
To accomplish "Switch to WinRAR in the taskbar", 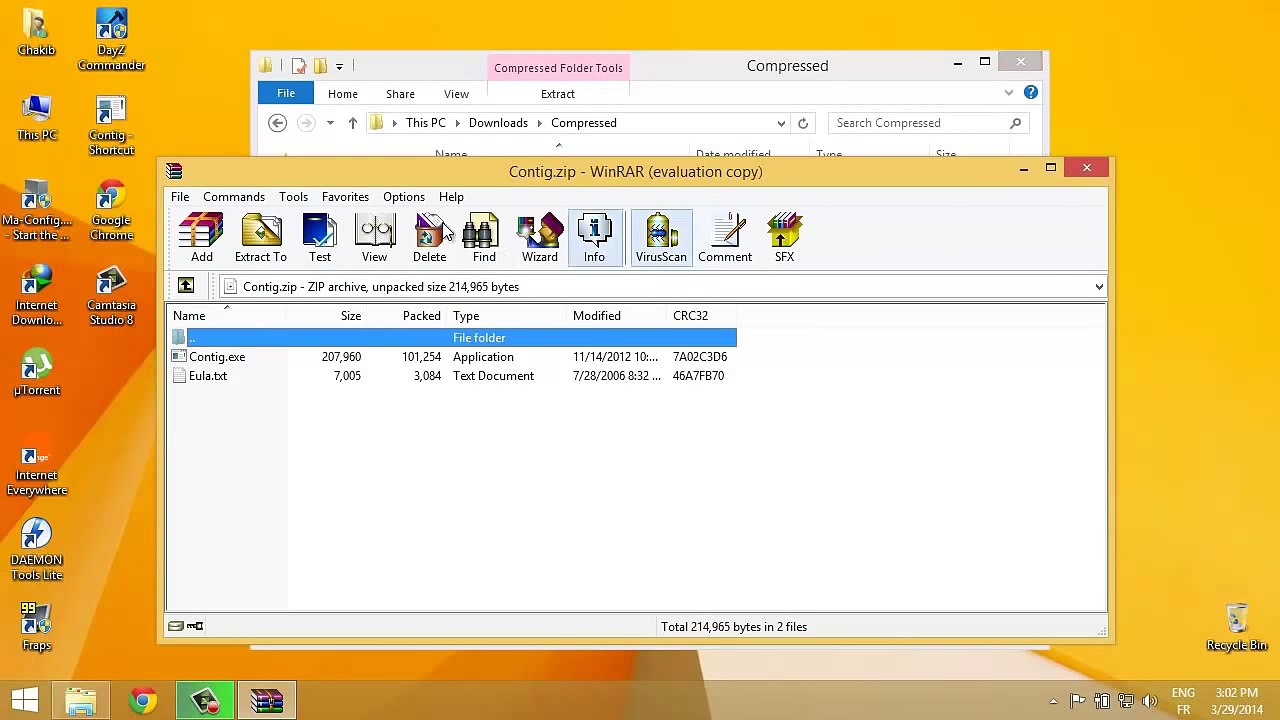I will (267, 700).
